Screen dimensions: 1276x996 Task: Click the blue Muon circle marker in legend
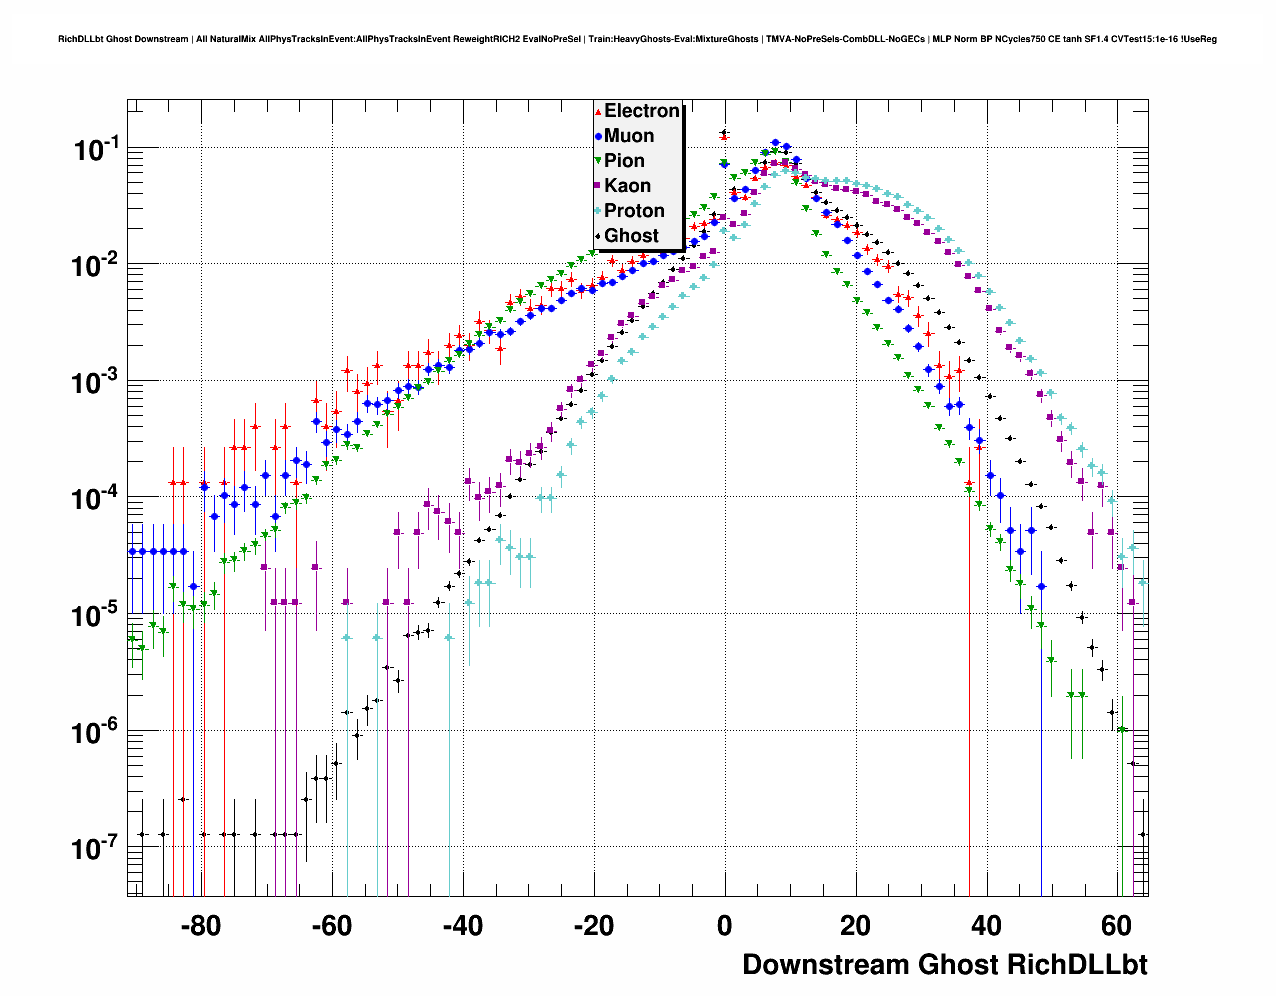[599, 136]
